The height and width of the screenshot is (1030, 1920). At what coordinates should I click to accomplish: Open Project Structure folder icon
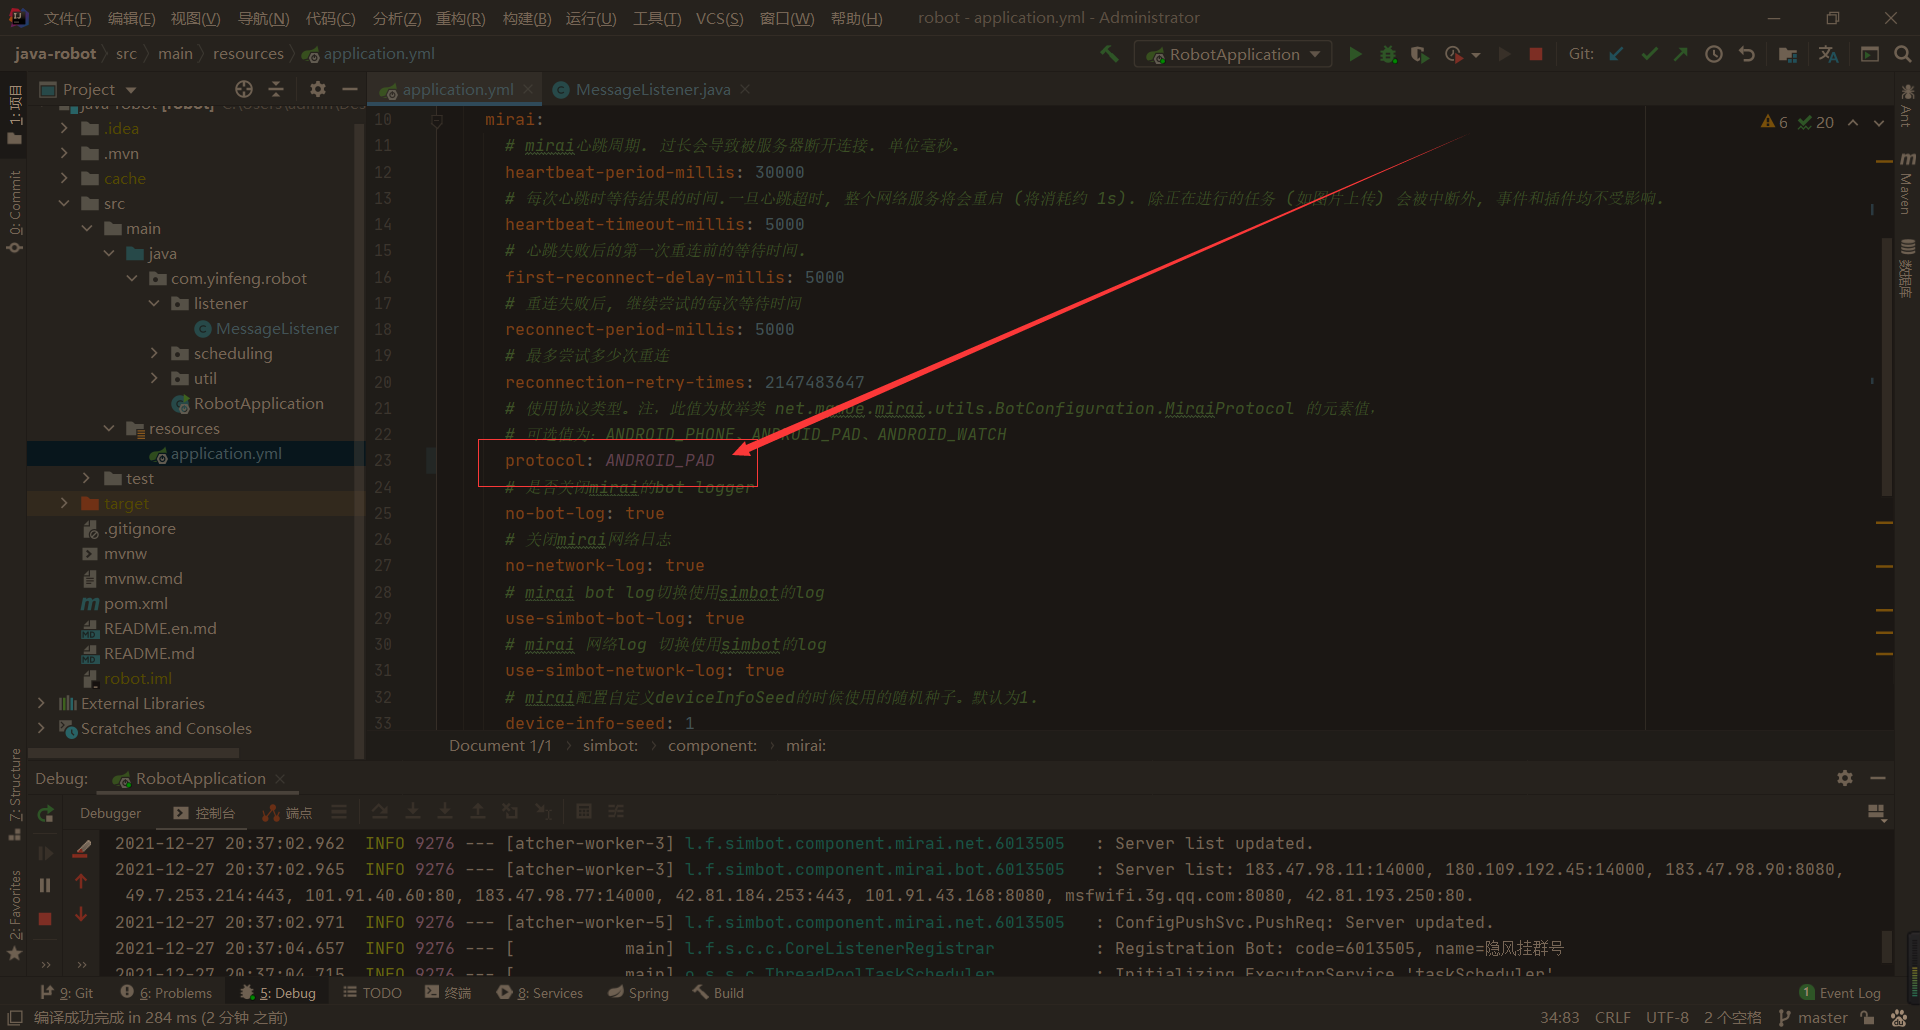click(1788, 54)
